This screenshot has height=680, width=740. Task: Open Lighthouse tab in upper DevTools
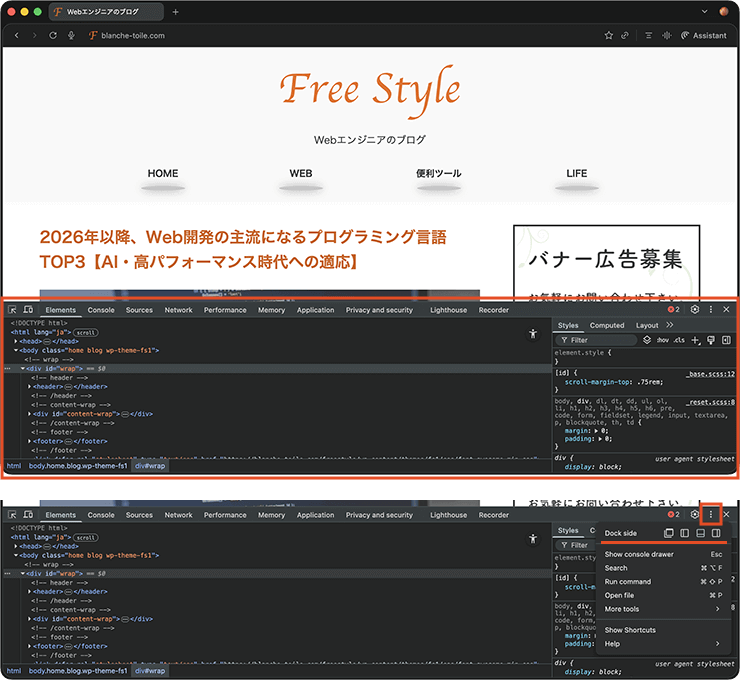pos(448,310)
